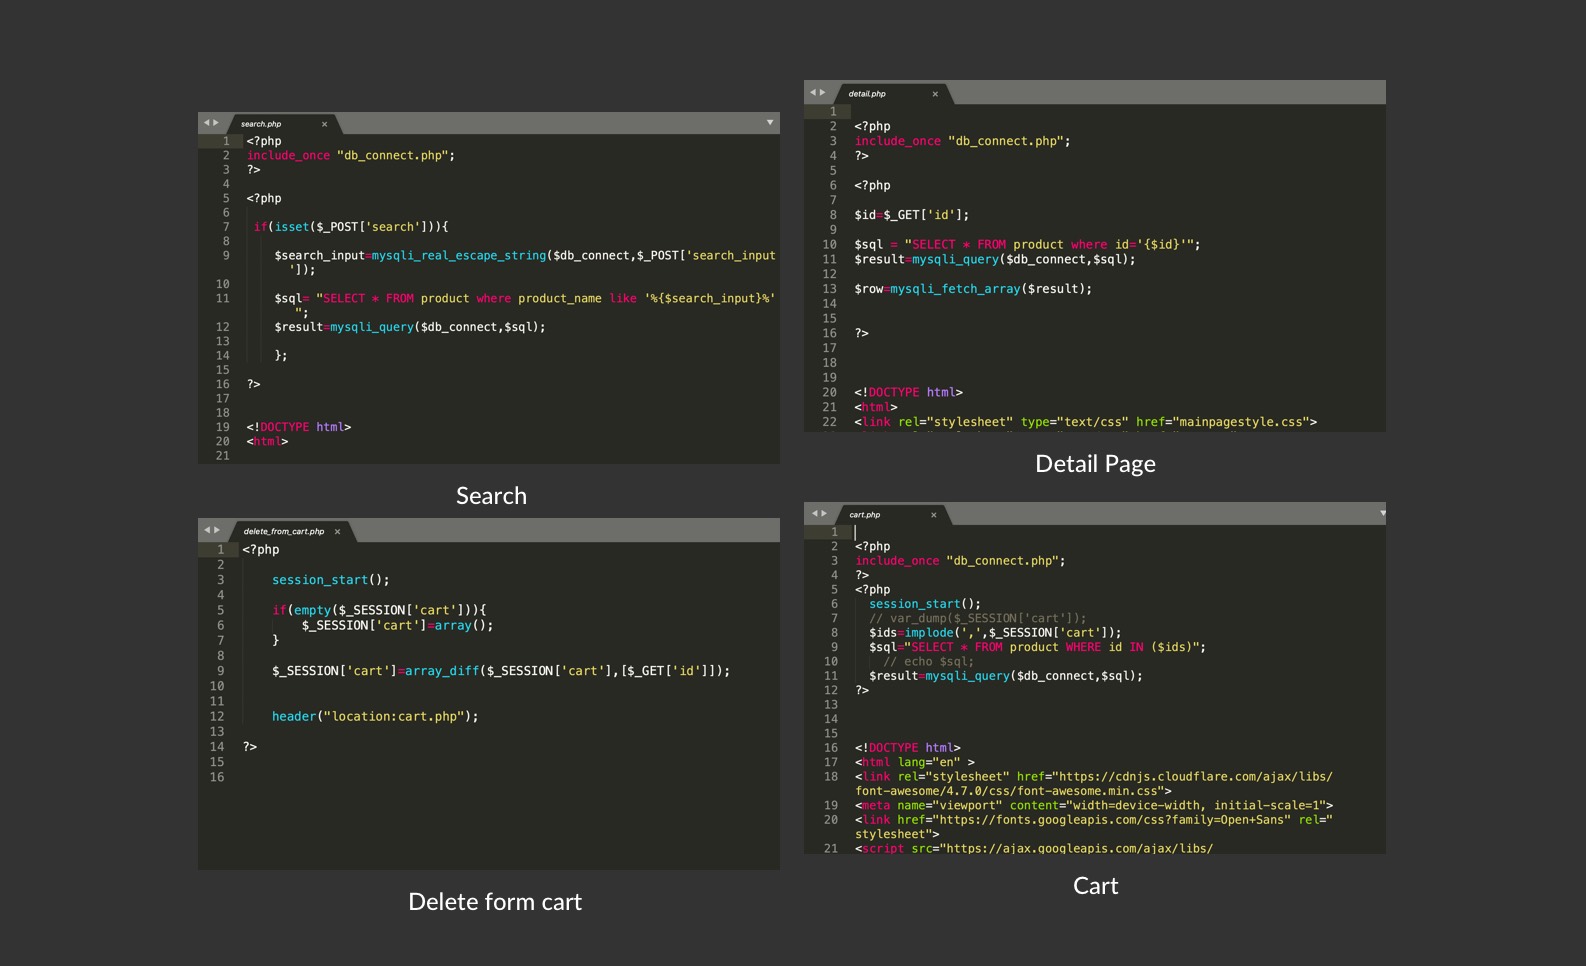Close the search.php tab
Viewport: 1586px width, 966px height.
(x=324, y=124)
